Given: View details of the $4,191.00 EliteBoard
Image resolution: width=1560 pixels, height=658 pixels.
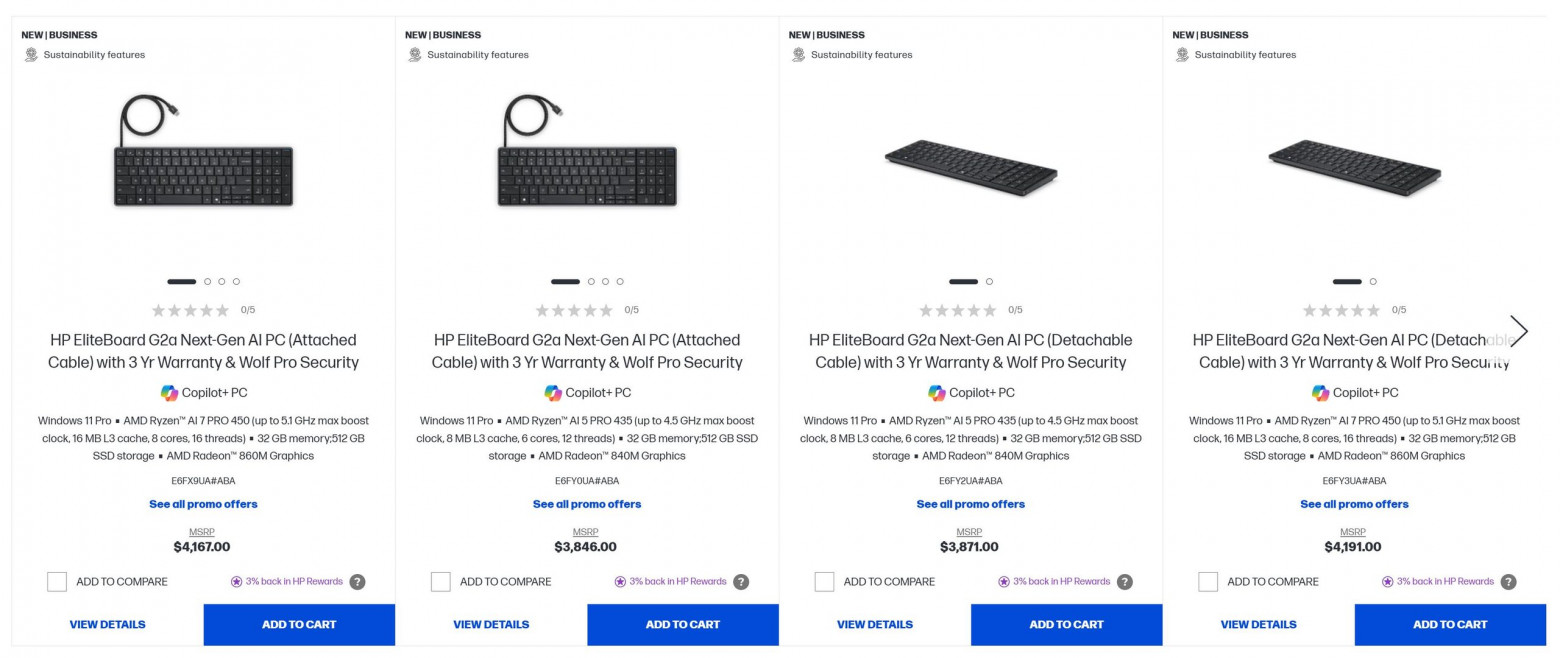Looking at the screenshot, I should 1258,625.
